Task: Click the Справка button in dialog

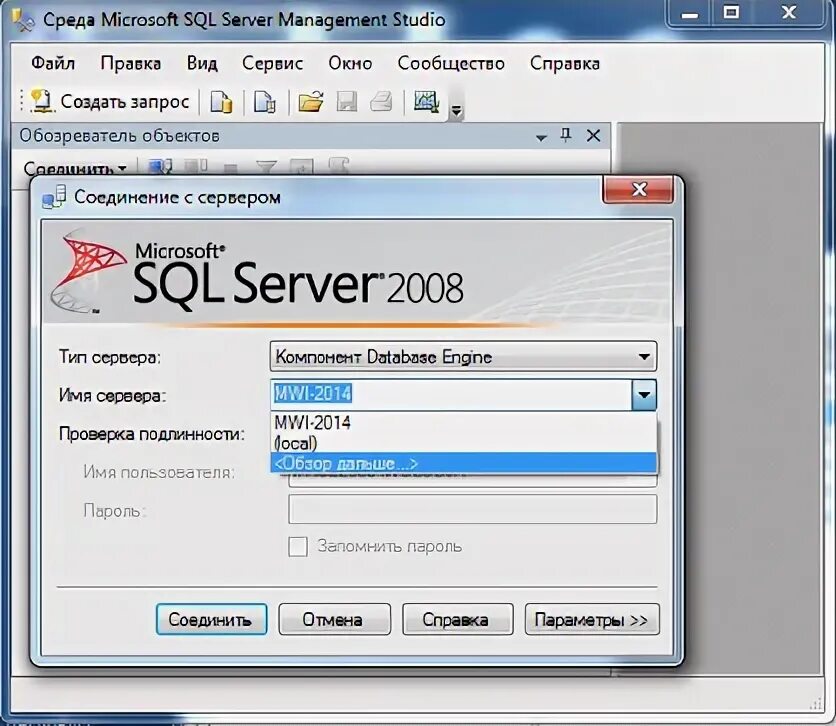Action: click(x=457, y=619)
